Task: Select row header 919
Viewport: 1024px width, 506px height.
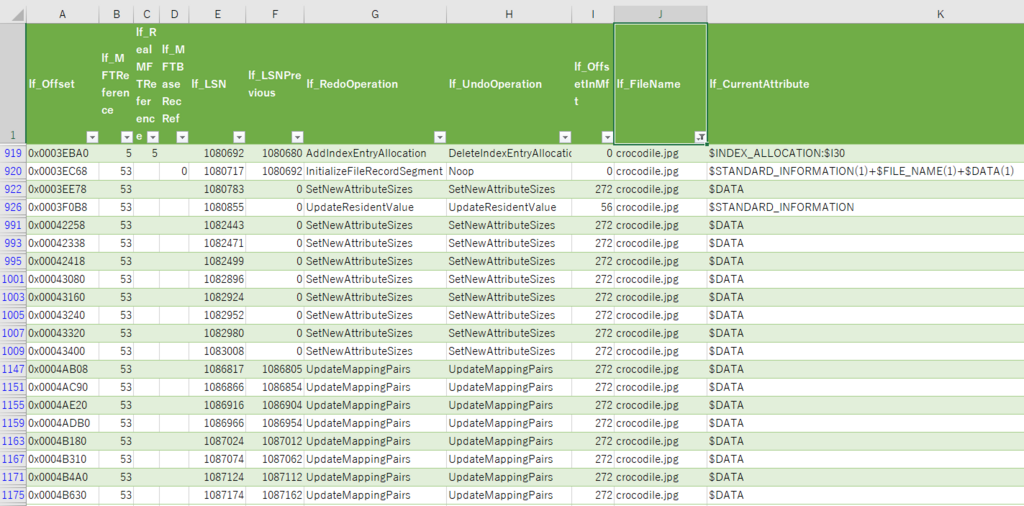Action: [13, 153]
